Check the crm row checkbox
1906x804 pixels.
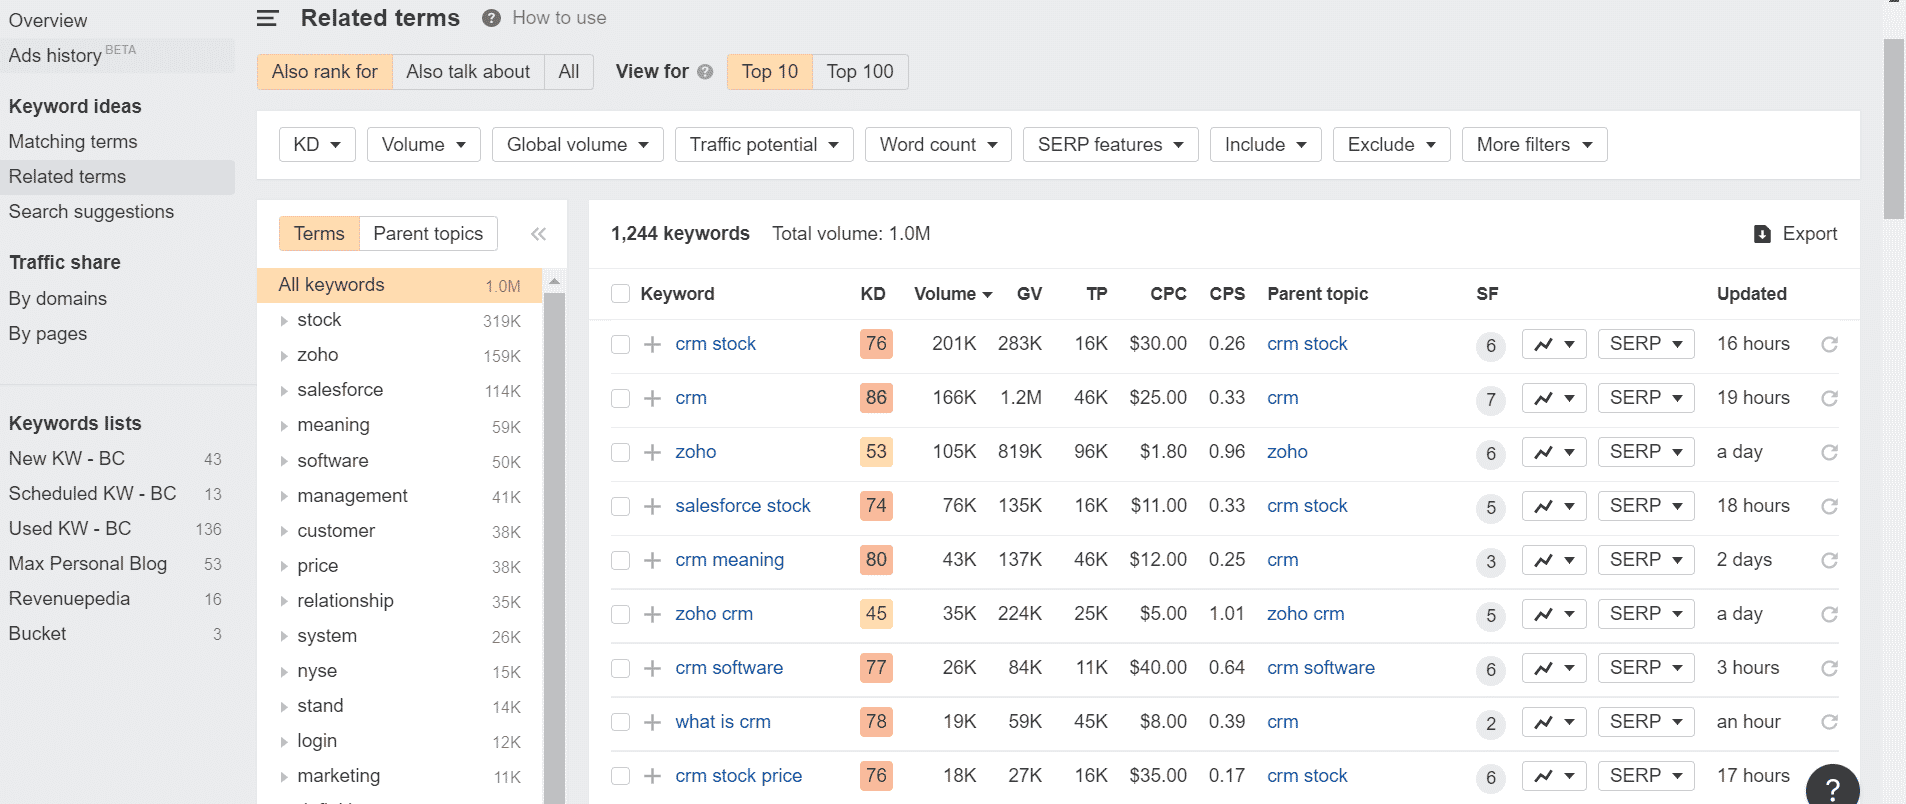pos(620,398)
